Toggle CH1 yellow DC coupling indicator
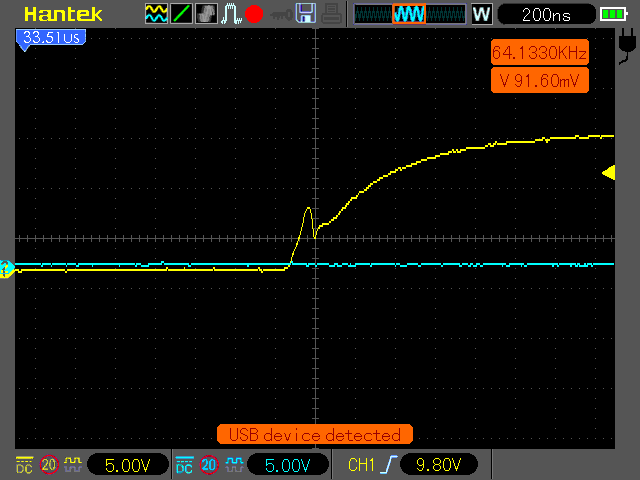The width and height of the screenshot is (640, 480). point(24,465)
